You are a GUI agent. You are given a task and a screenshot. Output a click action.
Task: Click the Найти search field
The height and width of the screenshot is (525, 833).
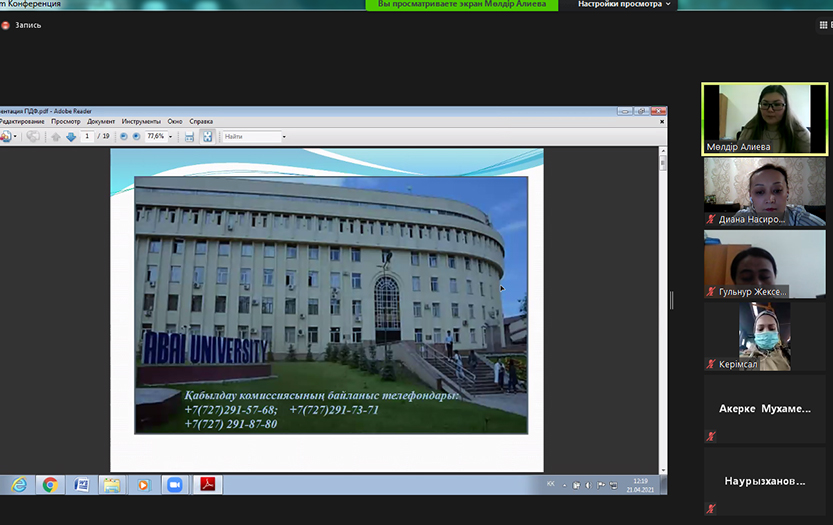pos(251,137)
